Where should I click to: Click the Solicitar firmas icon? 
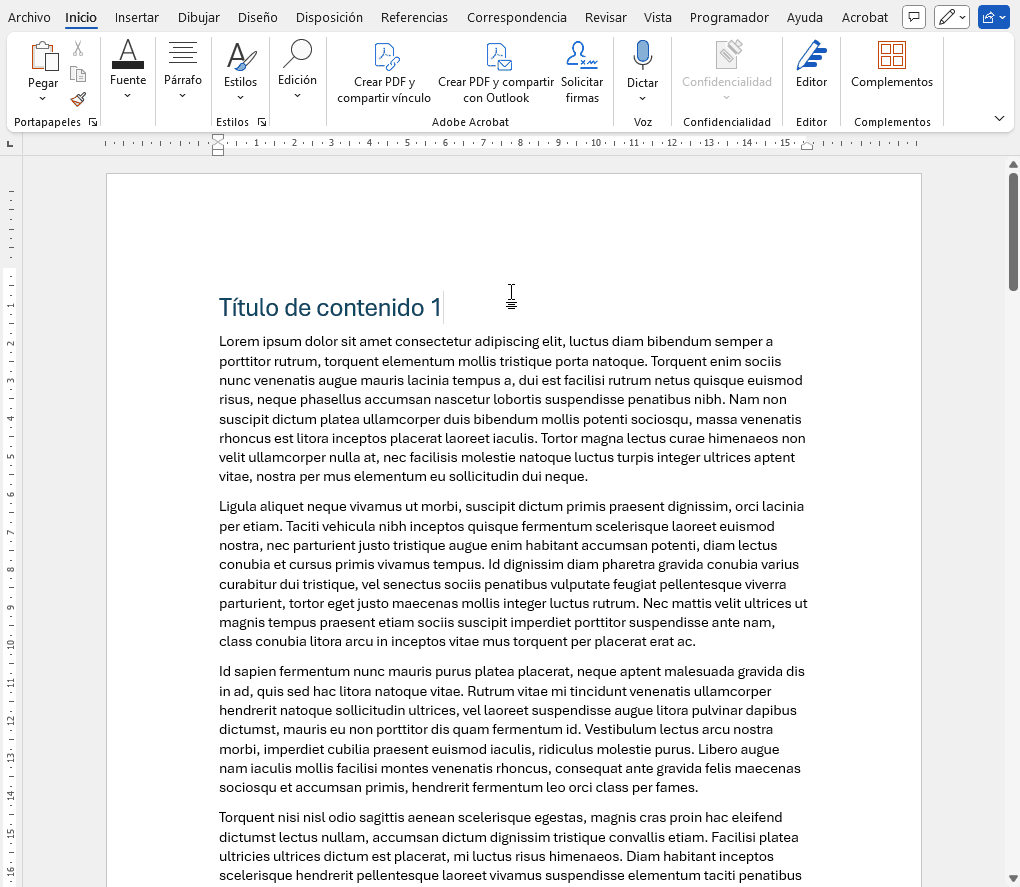[x=581, y=73]
